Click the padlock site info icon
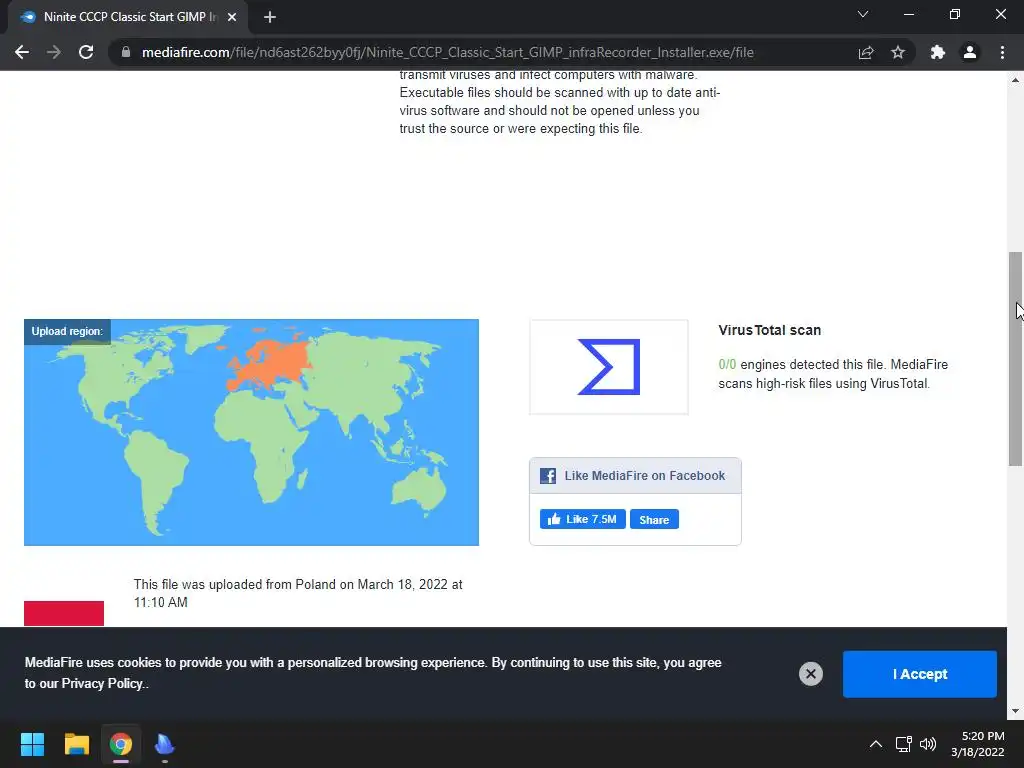 126,52
